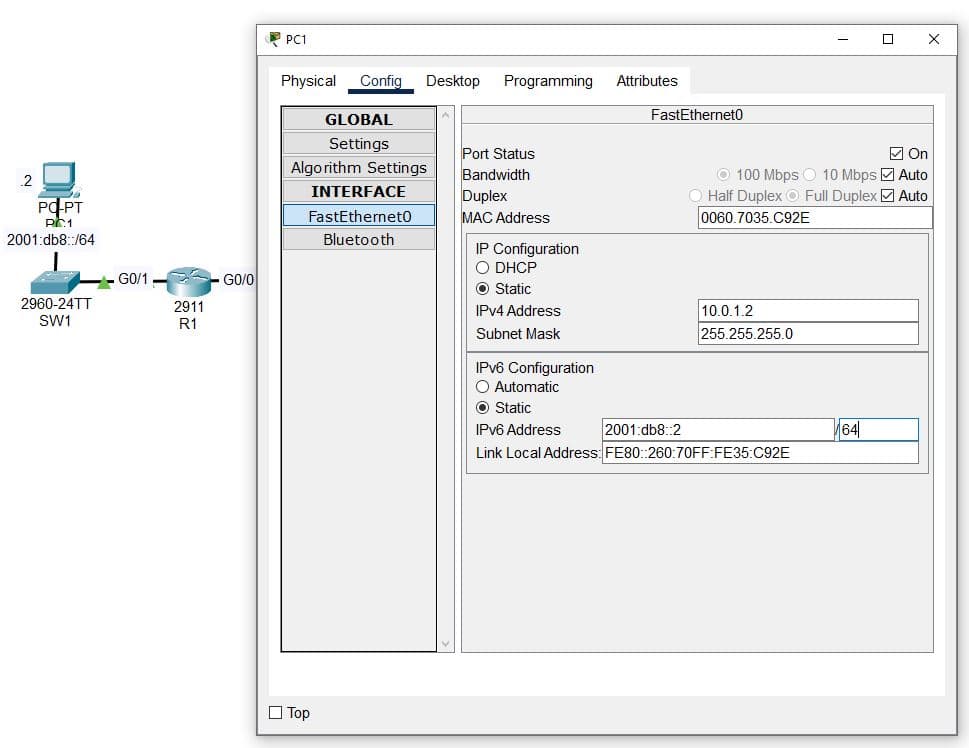Image resolution: width=969 pixels, height=748 pixels.
Task: Open the global Settings button
Action: 359,144
